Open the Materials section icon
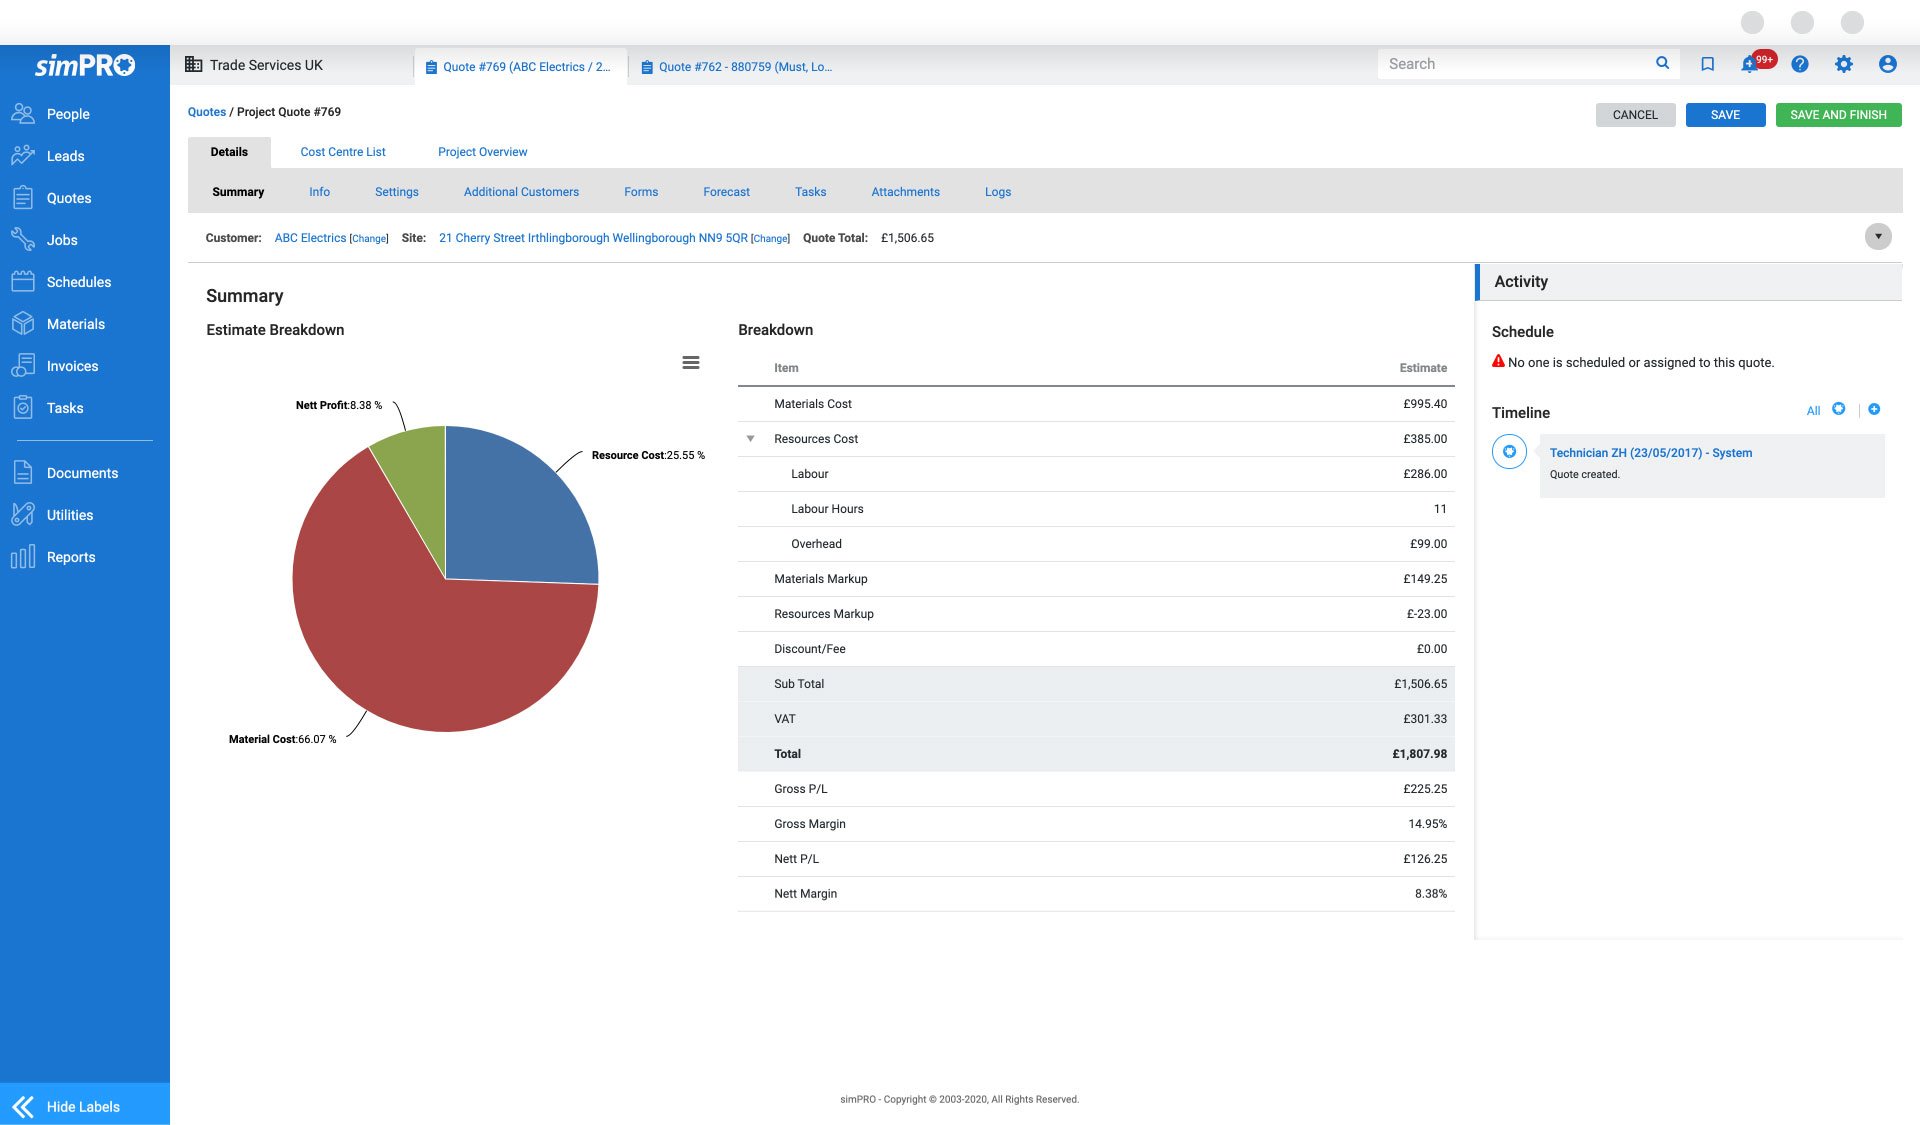This screenshot has height=1125, width=1920. coord(24,323)
